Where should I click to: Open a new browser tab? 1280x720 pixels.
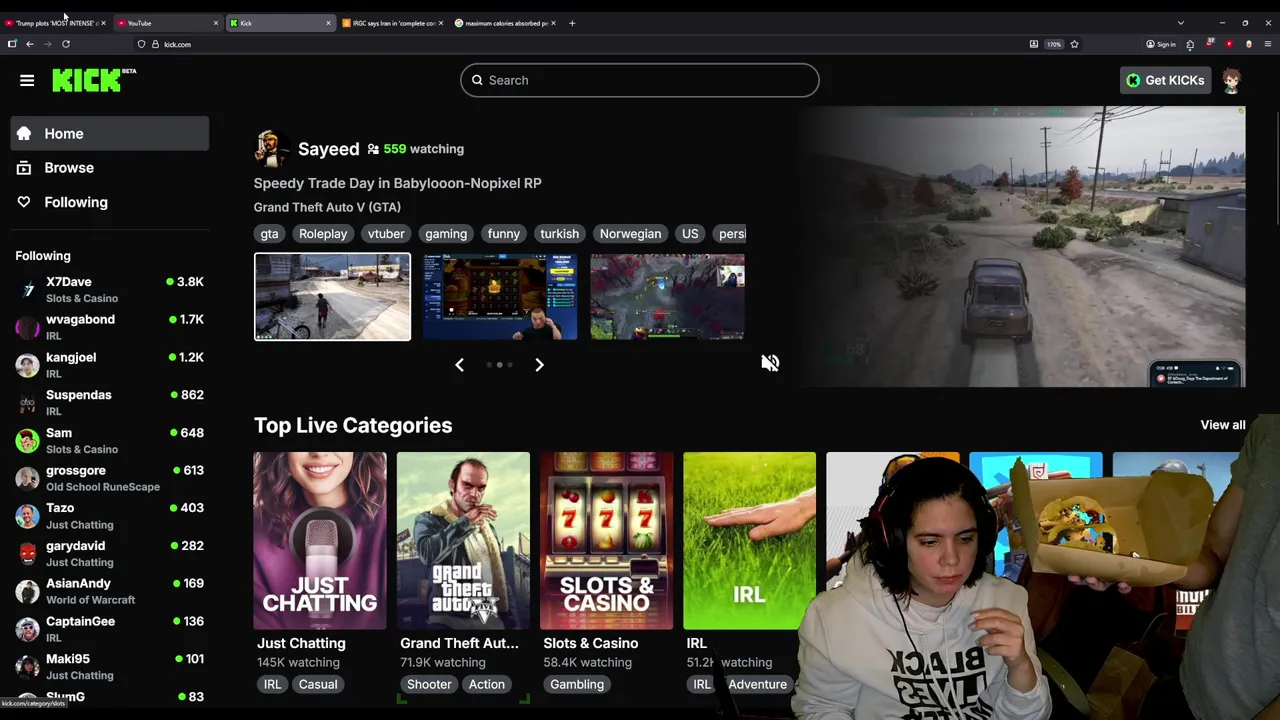[x=572, y=23]
